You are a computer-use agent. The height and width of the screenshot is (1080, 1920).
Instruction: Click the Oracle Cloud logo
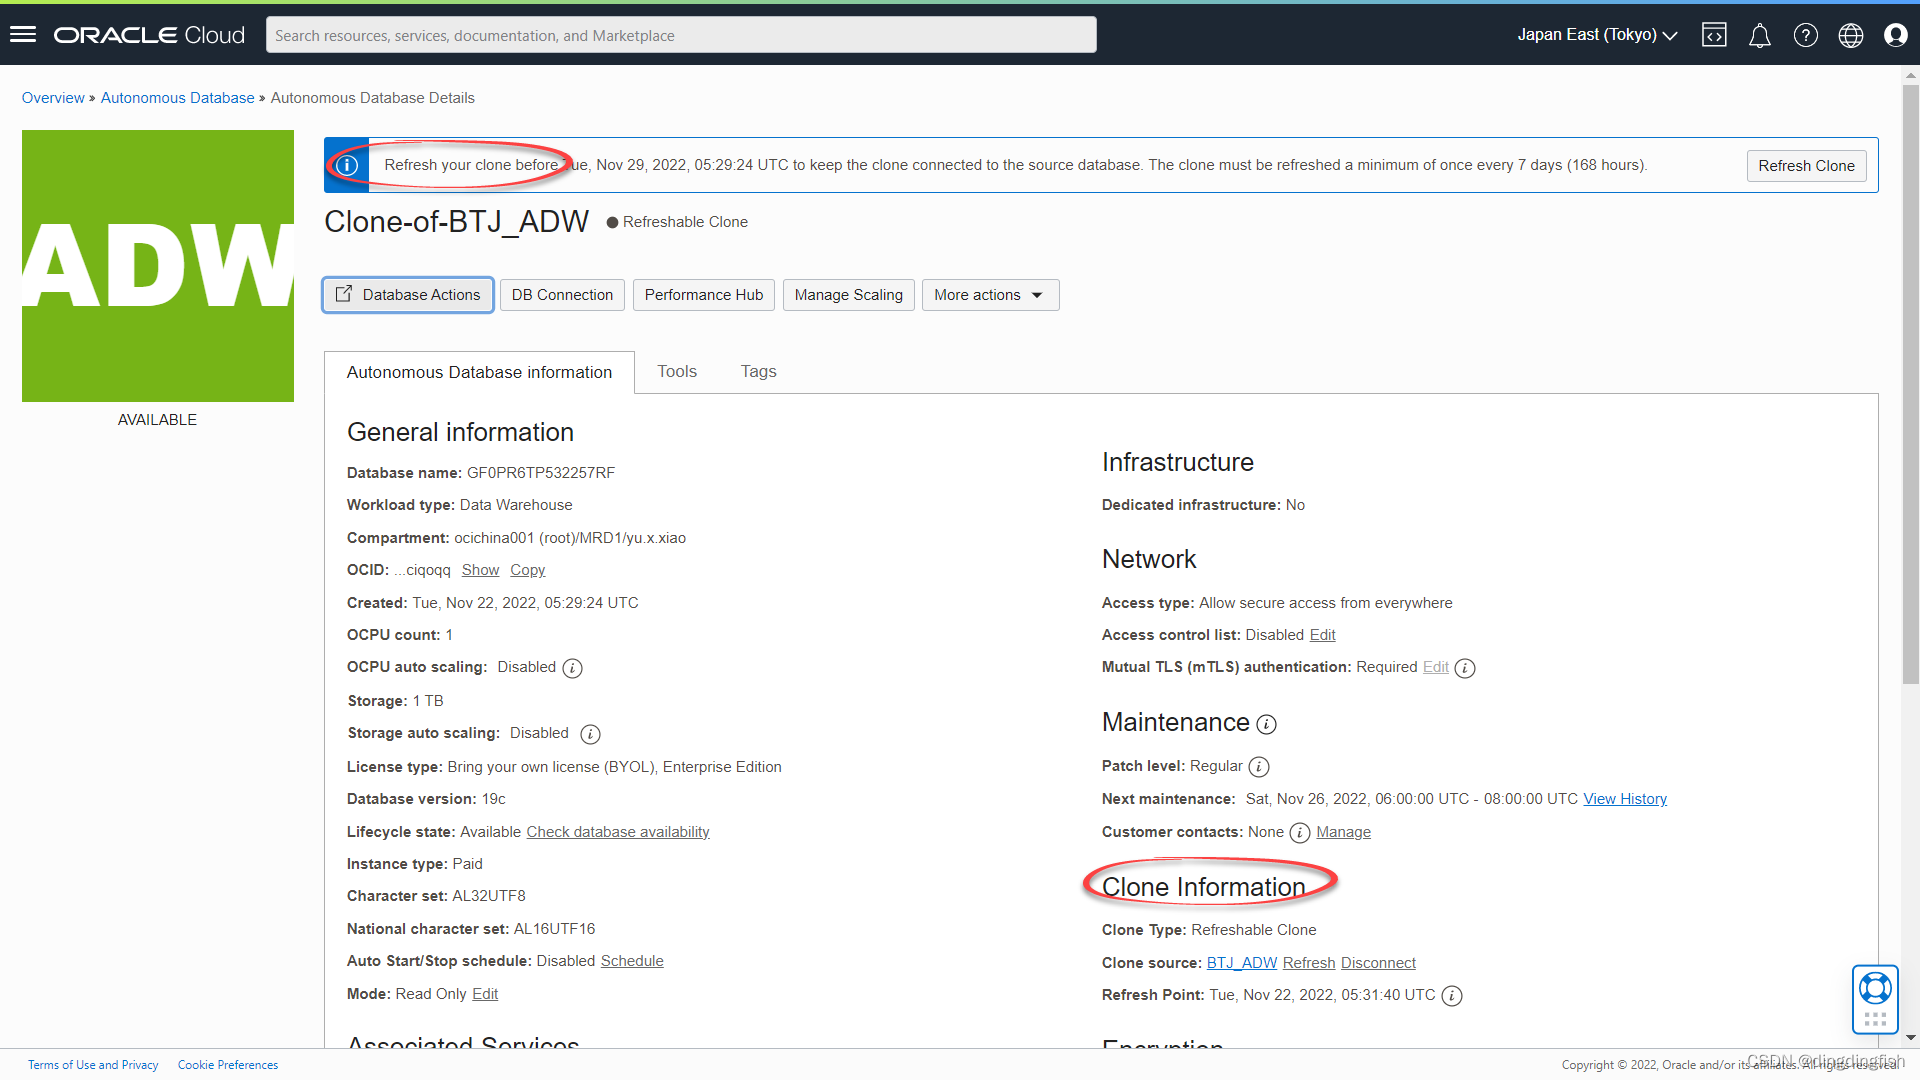(x=149, y=35)
